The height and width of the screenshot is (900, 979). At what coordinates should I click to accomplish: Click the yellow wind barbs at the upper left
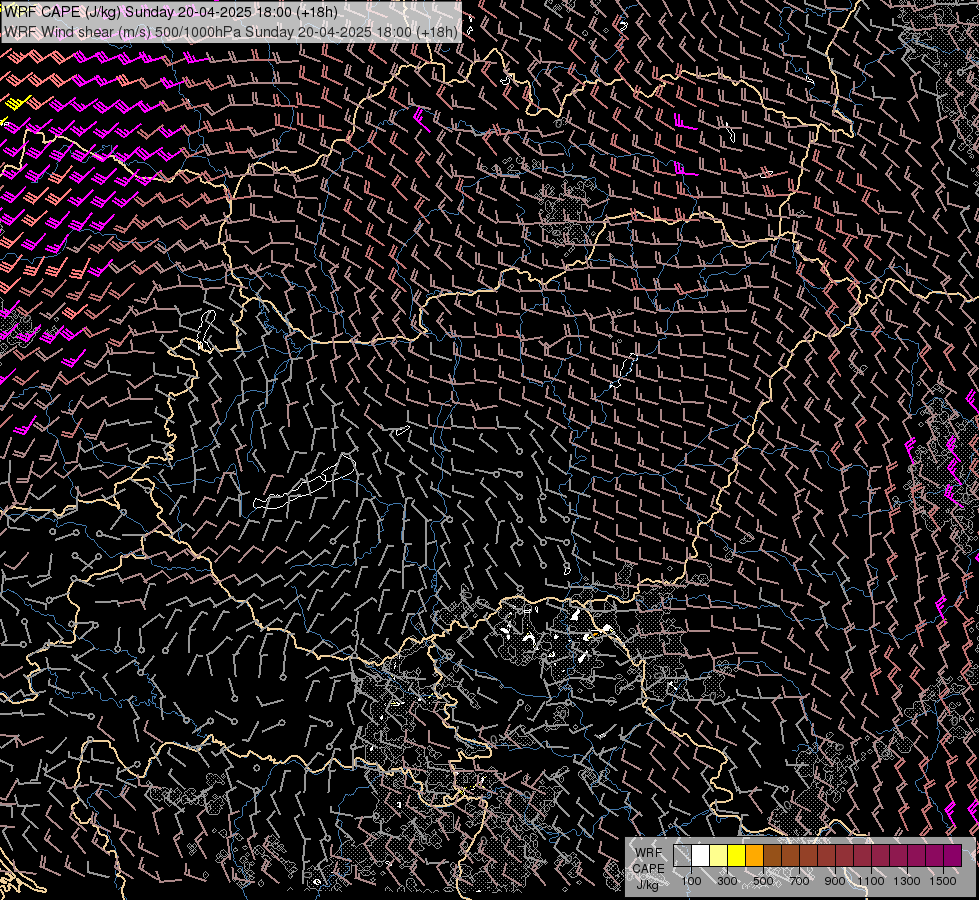coord(16,104)
